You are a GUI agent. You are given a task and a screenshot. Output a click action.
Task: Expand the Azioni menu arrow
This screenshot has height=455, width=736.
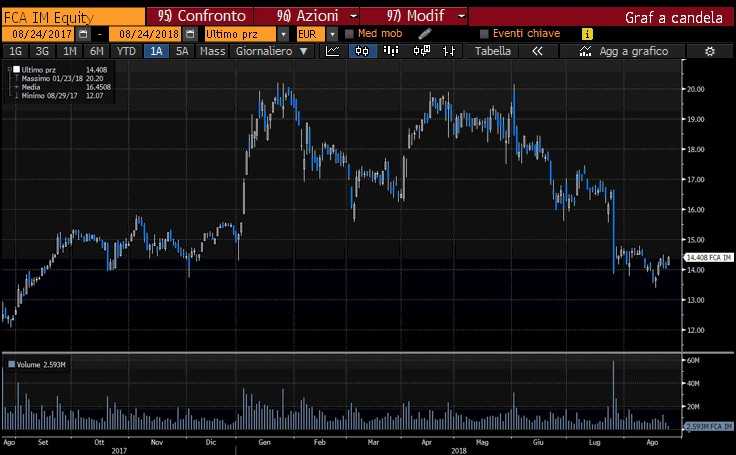[353, 16]
